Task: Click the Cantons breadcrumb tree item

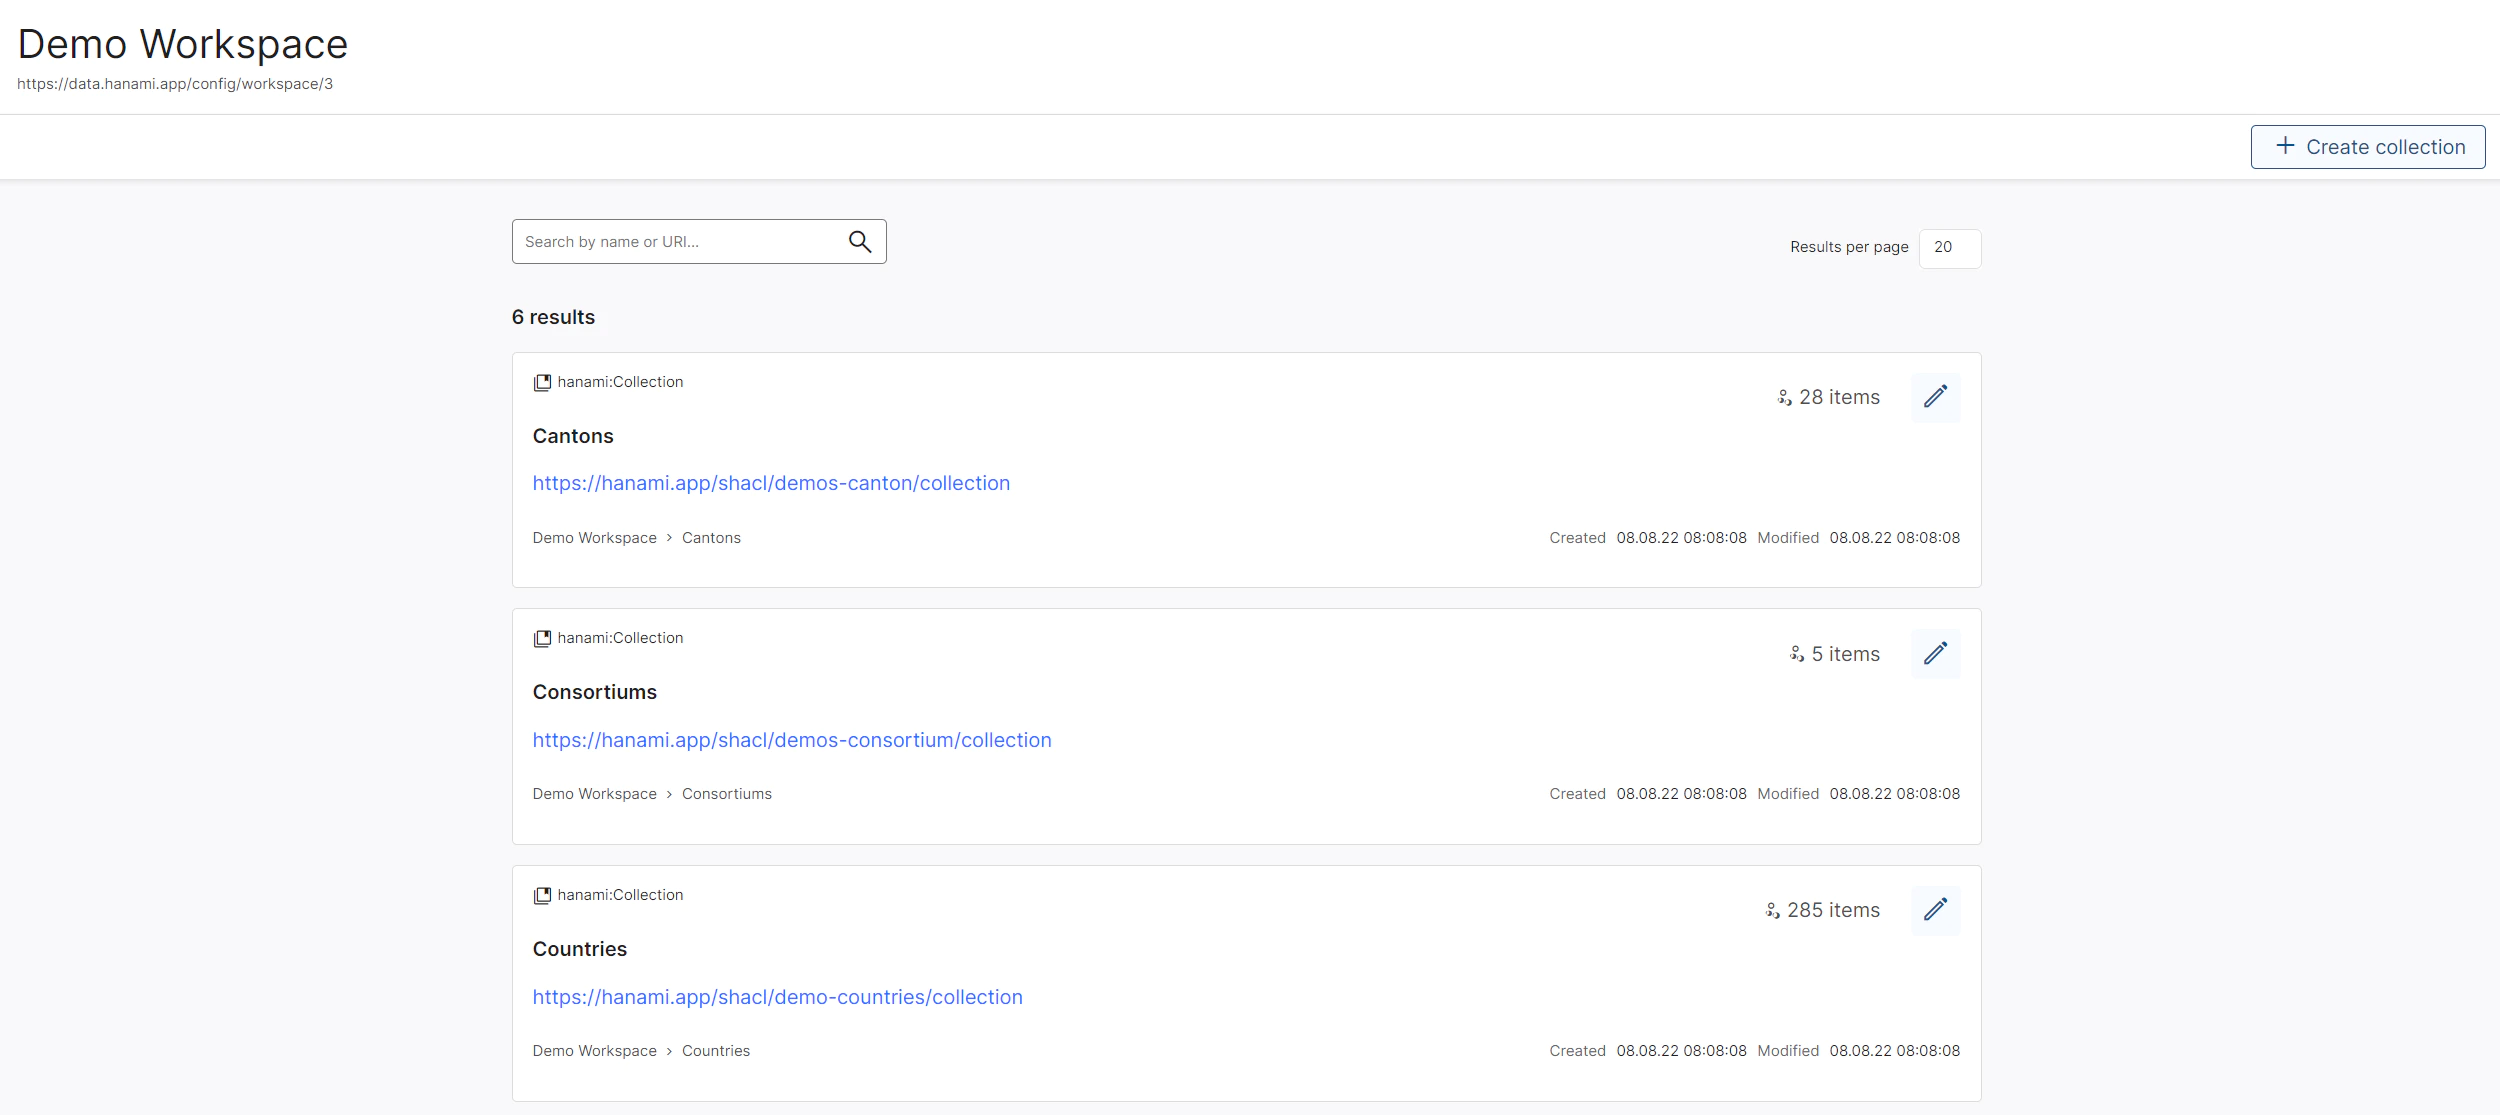Action: pos(711,536)
